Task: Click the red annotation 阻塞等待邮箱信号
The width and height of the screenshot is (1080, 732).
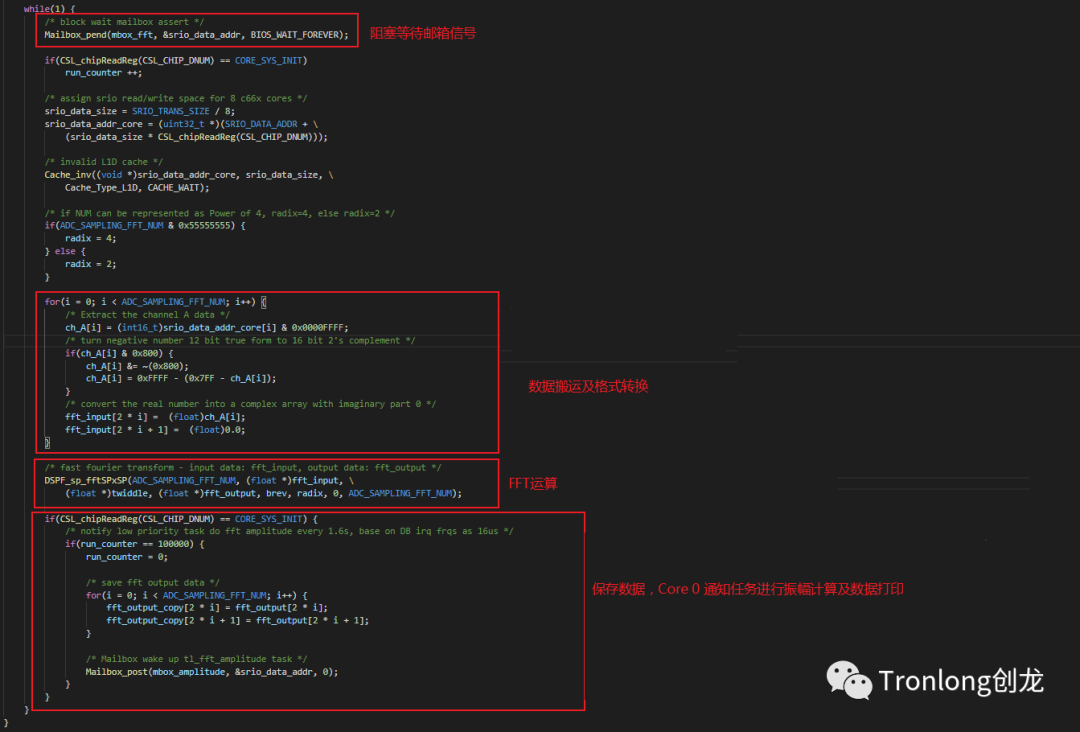Action: coord(423,33)
